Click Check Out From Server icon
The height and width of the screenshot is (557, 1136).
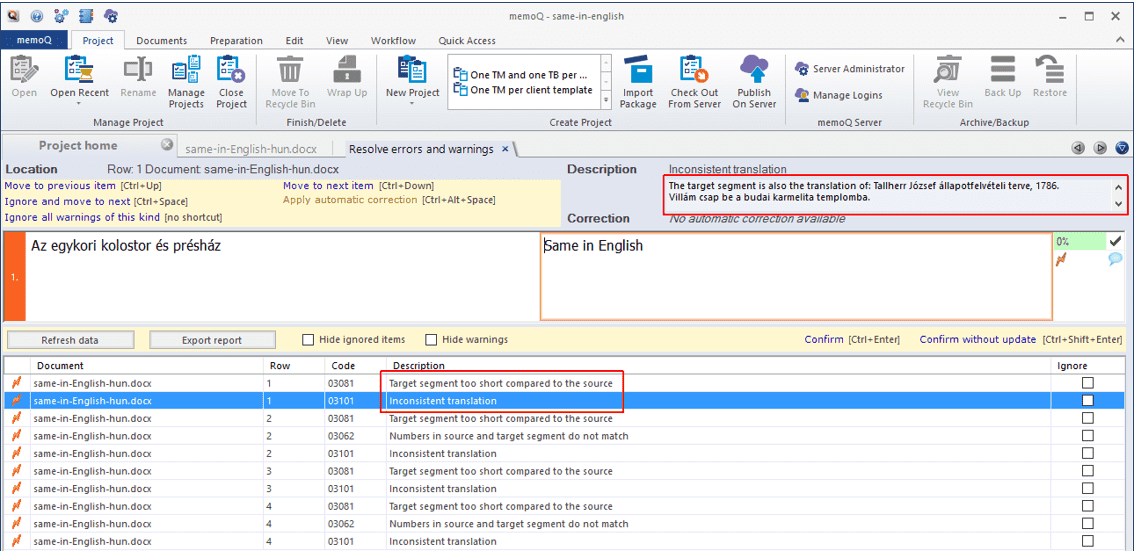[694, 71]
